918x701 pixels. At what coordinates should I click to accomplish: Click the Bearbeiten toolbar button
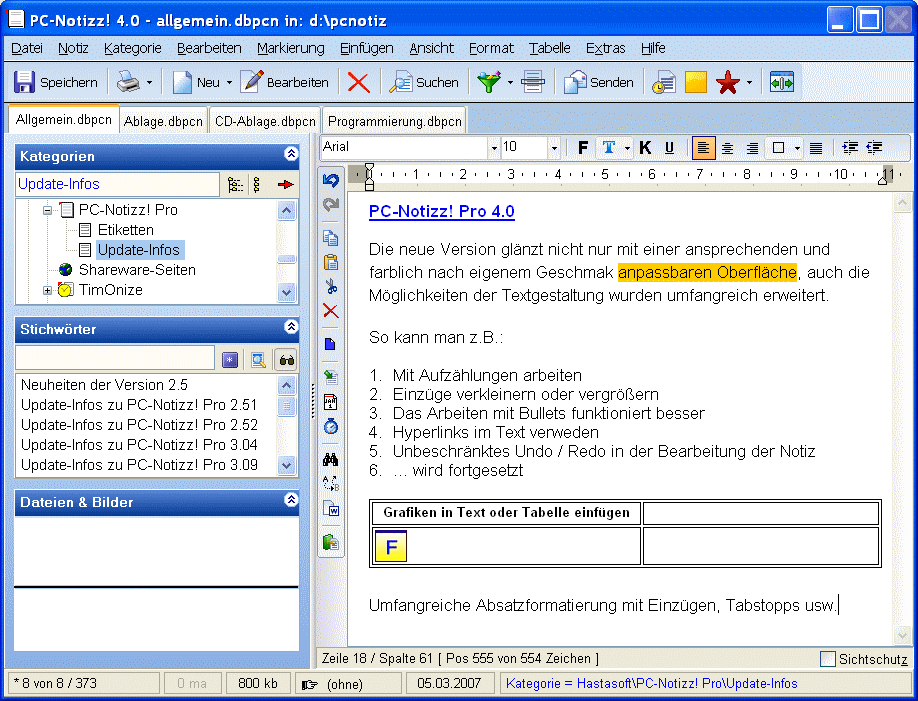286,82
